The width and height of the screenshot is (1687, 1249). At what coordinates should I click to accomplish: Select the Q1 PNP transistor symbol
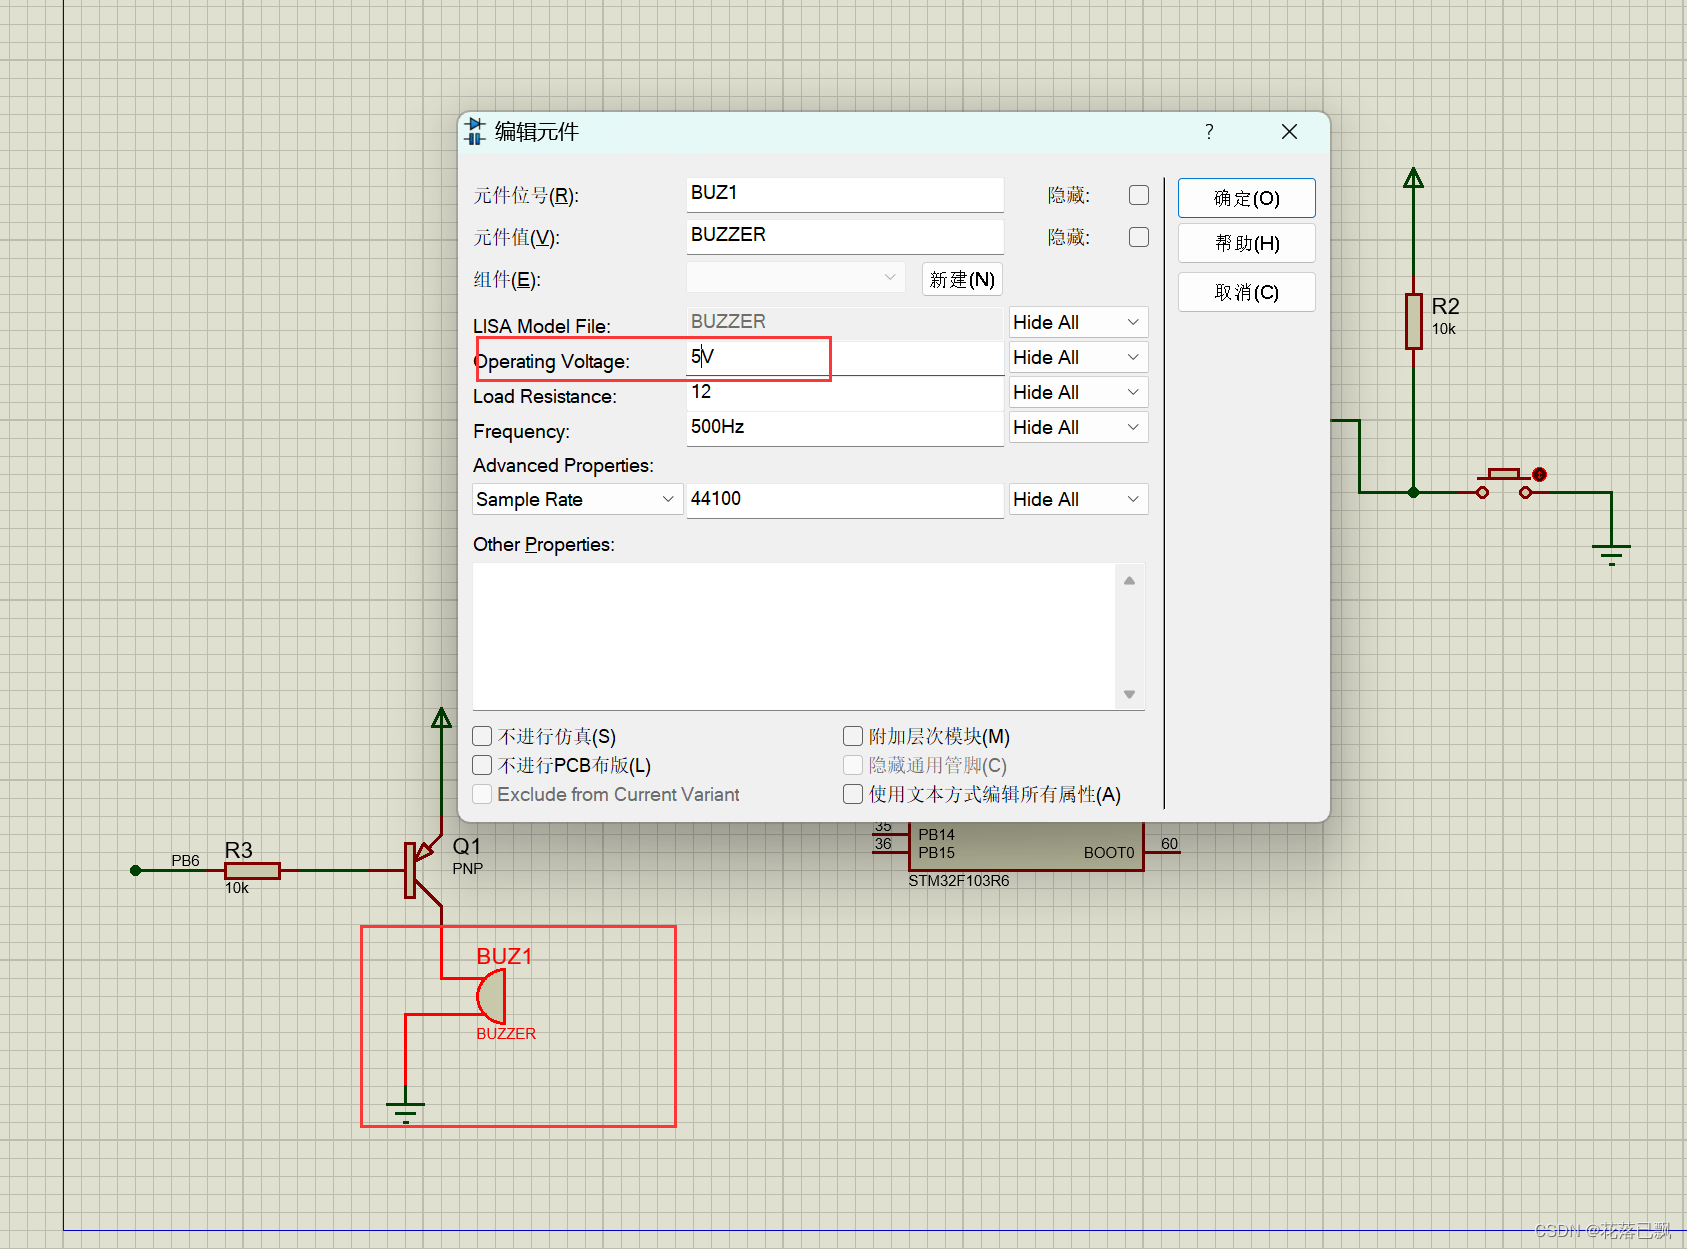(423, 870)
